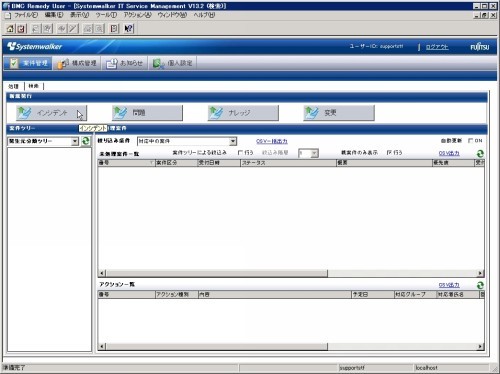This screenshot has width=500, height=374.
Task: Open the 発生元分類ツリー dropdown
Action: pos(75,141)
